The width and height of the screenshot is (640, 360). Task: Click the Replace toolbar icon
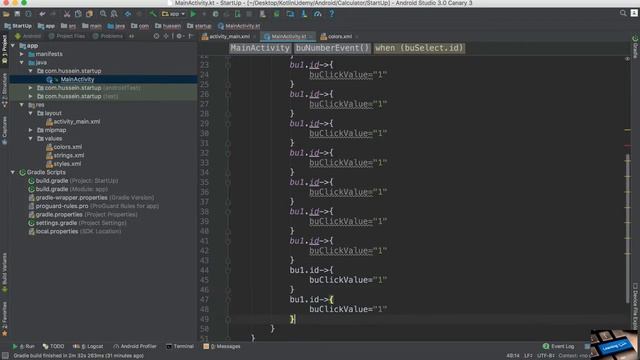[x=114, y=14]
